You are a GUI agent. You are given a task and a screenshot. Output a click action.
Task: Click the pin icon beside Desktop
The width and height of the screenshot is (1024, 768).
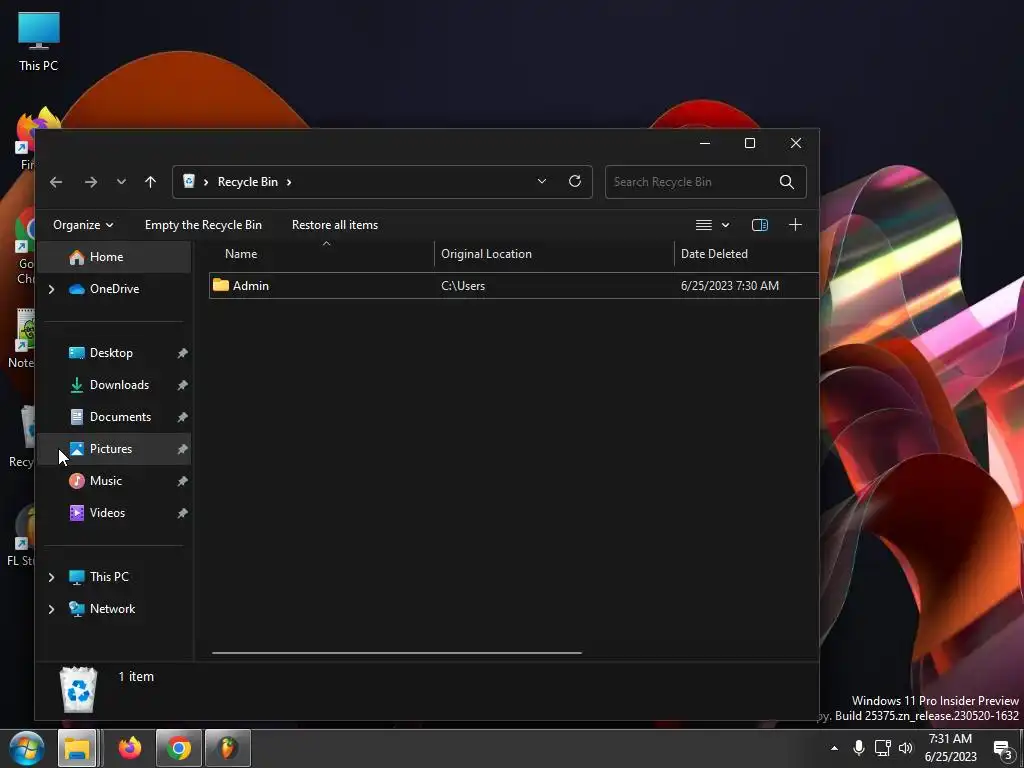click(182, 353)
